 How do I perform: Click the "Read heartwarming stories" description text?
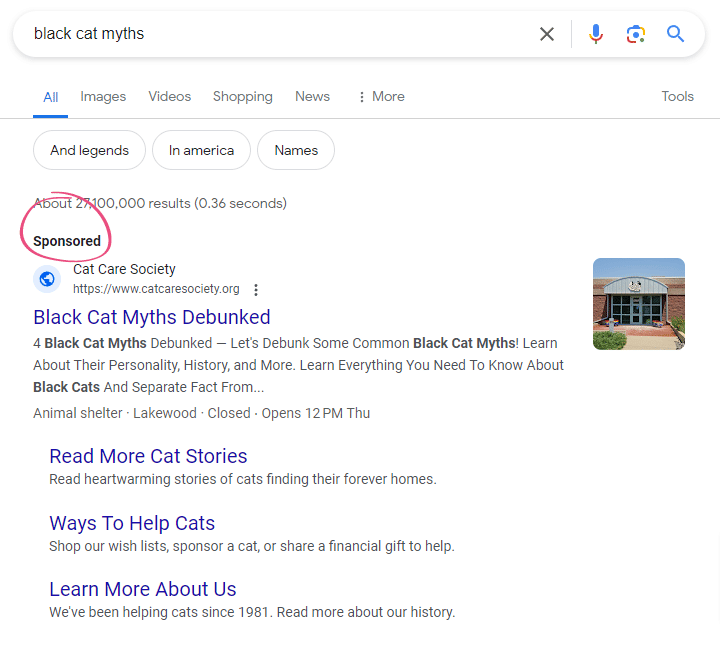pyautogui.click(x=242, y=479)
